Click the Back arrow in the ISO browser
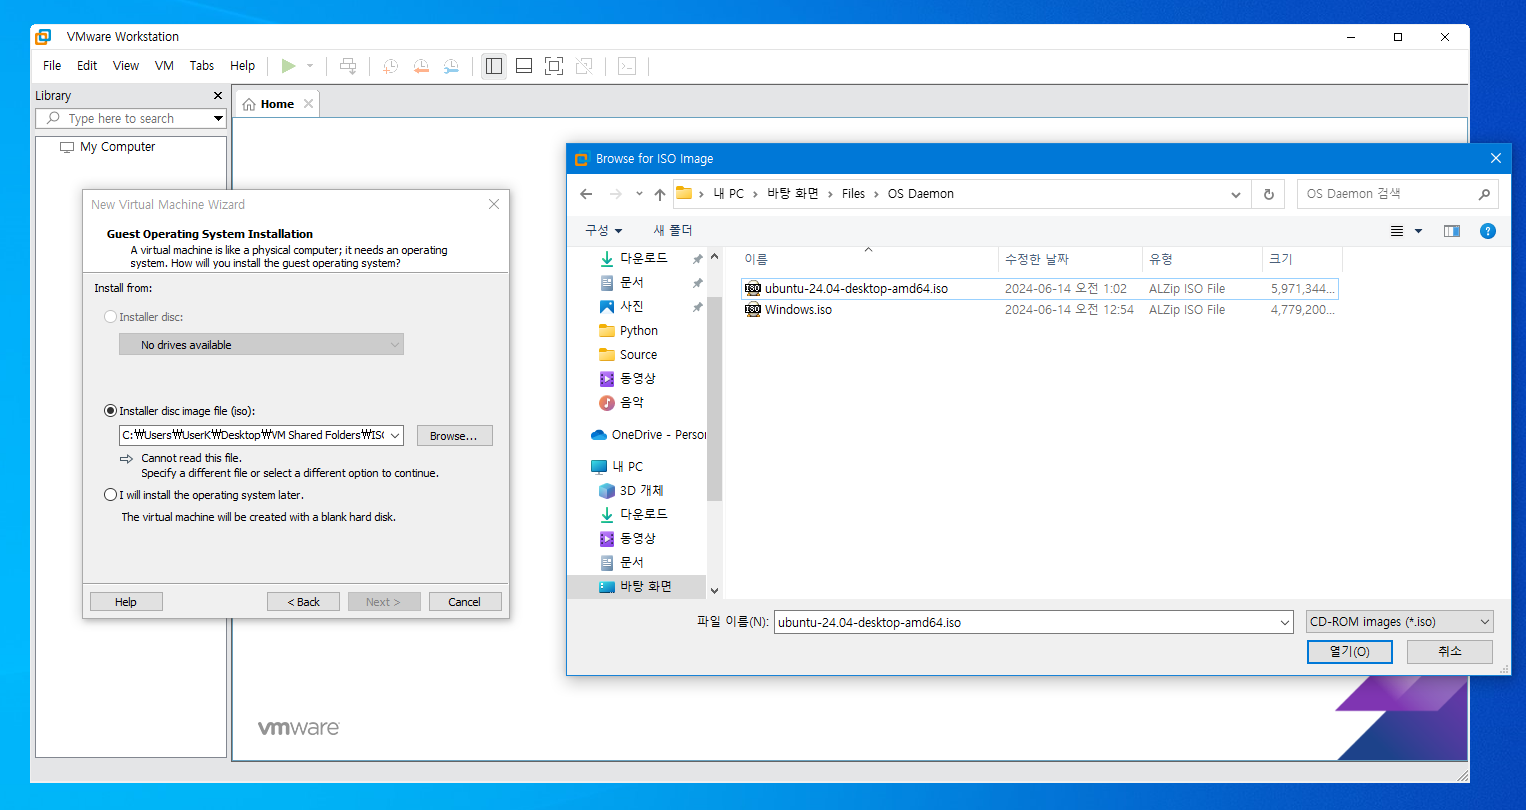The width and height of the screenshot is (1526, 810). [x=587, y=194]
